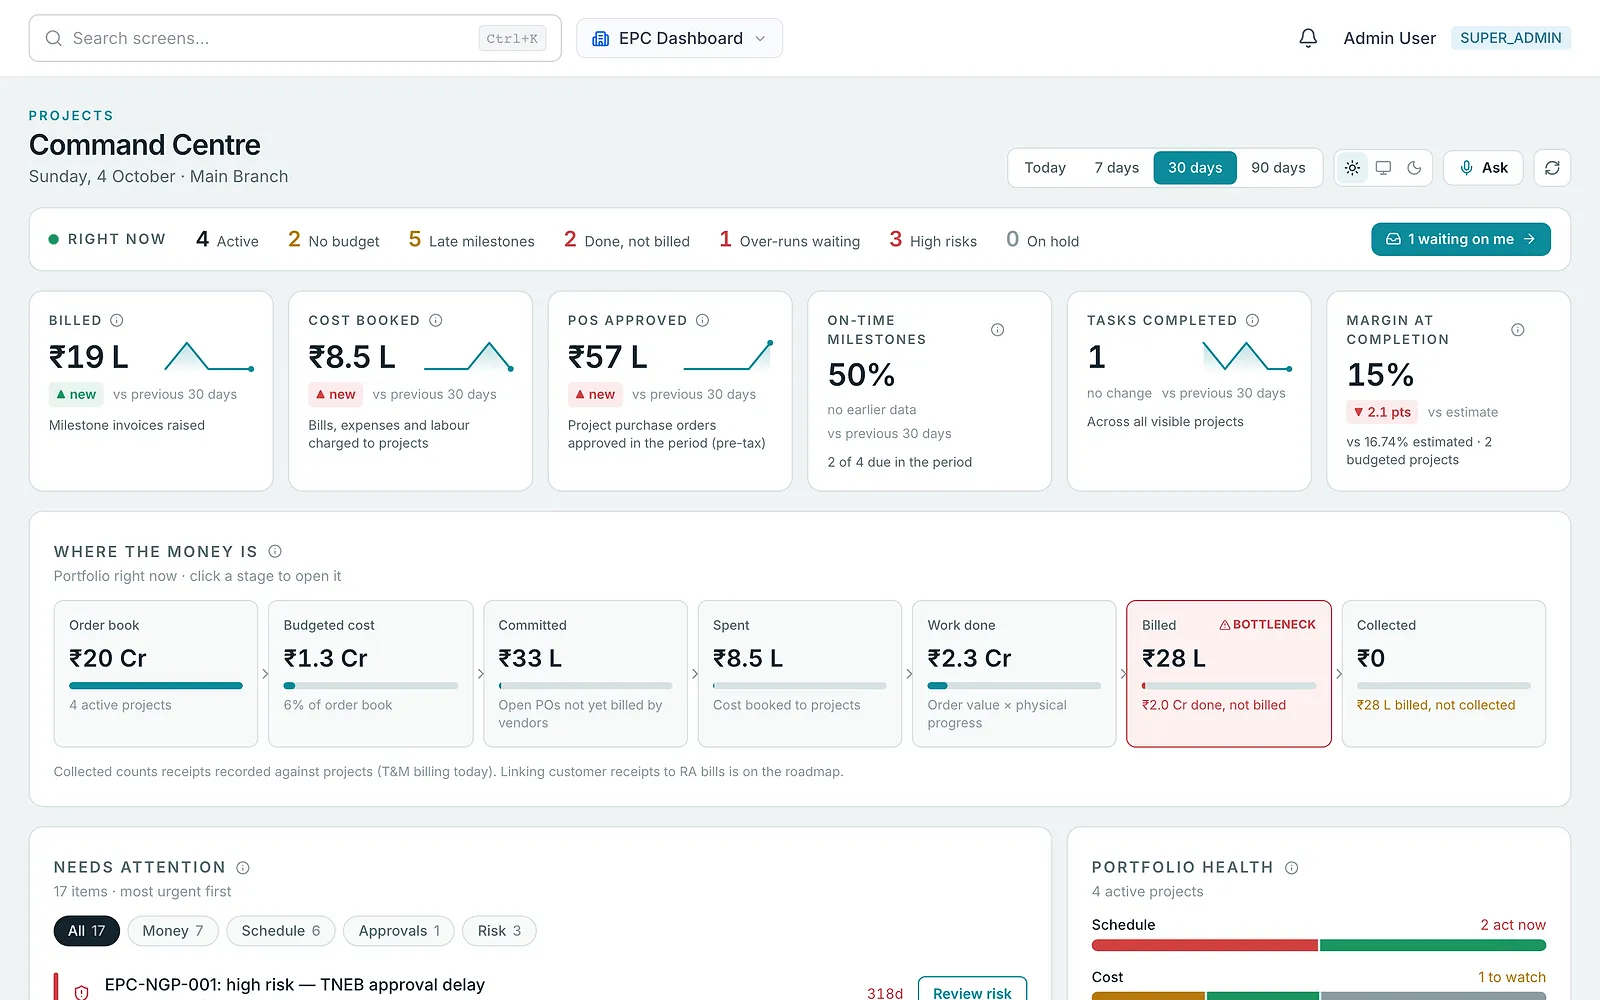This screenshot has height=1000, width=1600.
Task: Open info icon for Margin at Completion
Action: tap(1518, 330)
